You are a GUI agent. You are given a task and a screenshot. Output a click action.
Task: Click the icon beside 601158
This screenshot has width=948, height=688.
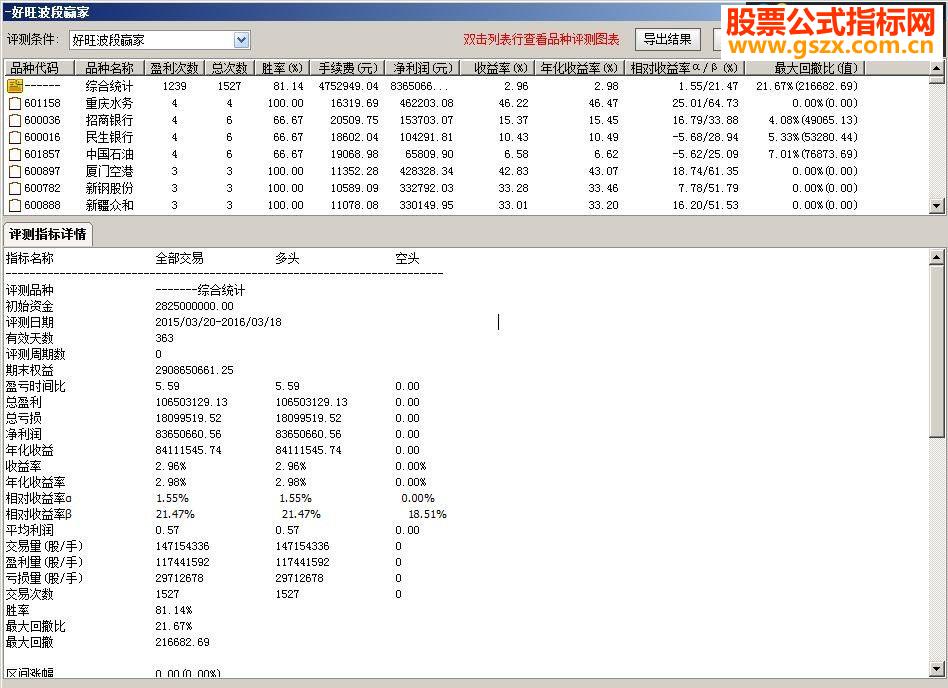15,103
